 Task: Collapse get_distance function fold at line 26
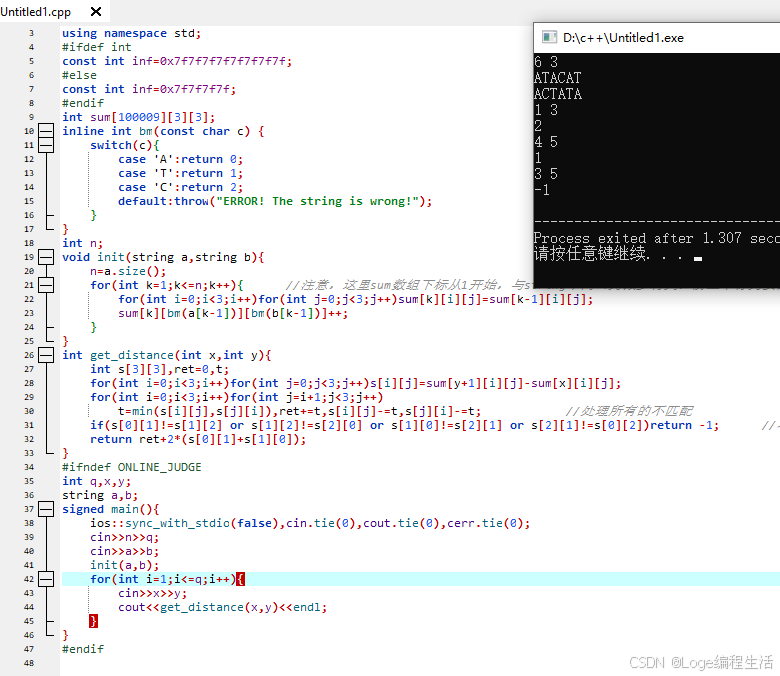point(46,355)
